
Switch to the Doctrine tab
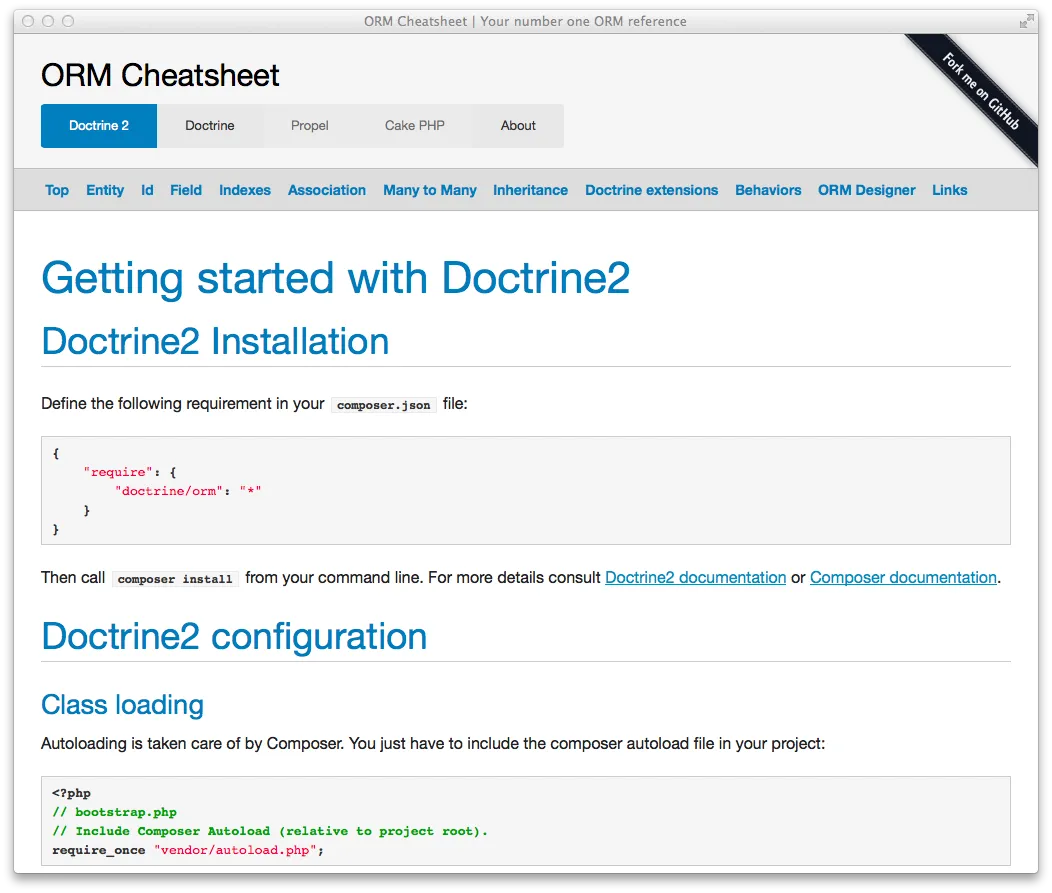coord(210,125)
